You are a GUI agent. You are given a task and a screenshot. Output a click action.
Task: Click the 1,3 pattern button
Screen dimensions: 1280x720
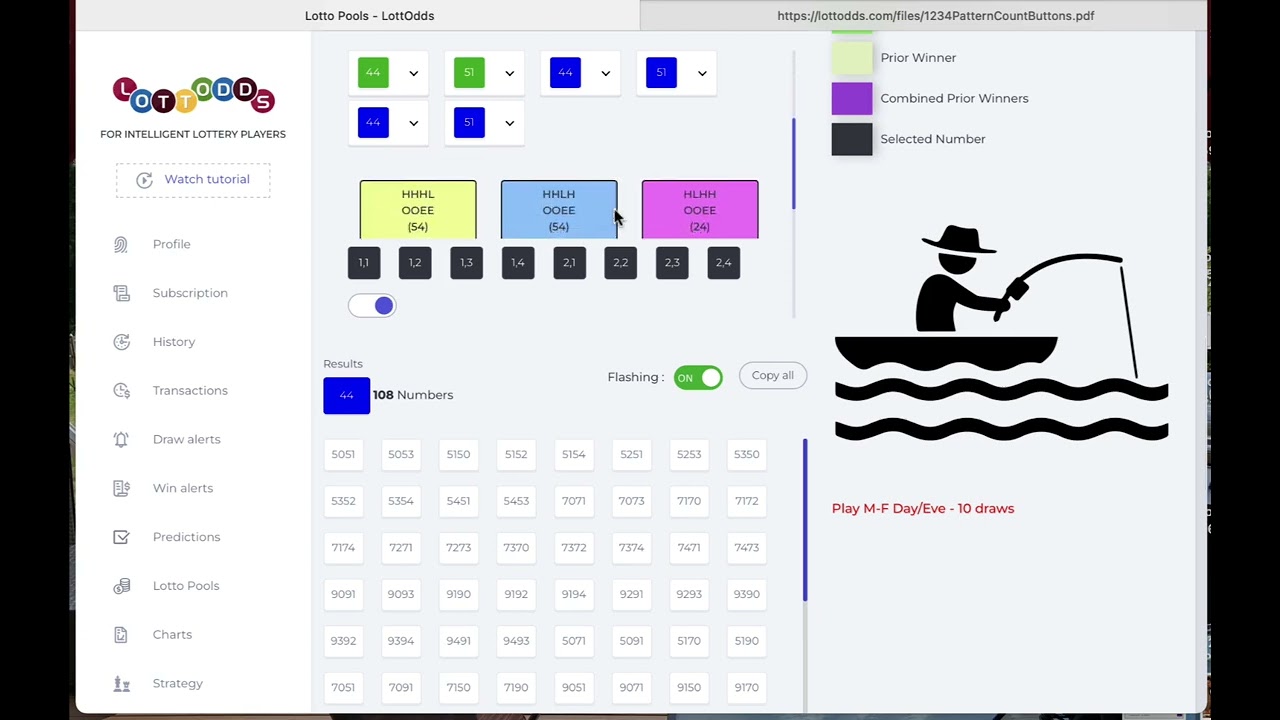coord(466,263)
